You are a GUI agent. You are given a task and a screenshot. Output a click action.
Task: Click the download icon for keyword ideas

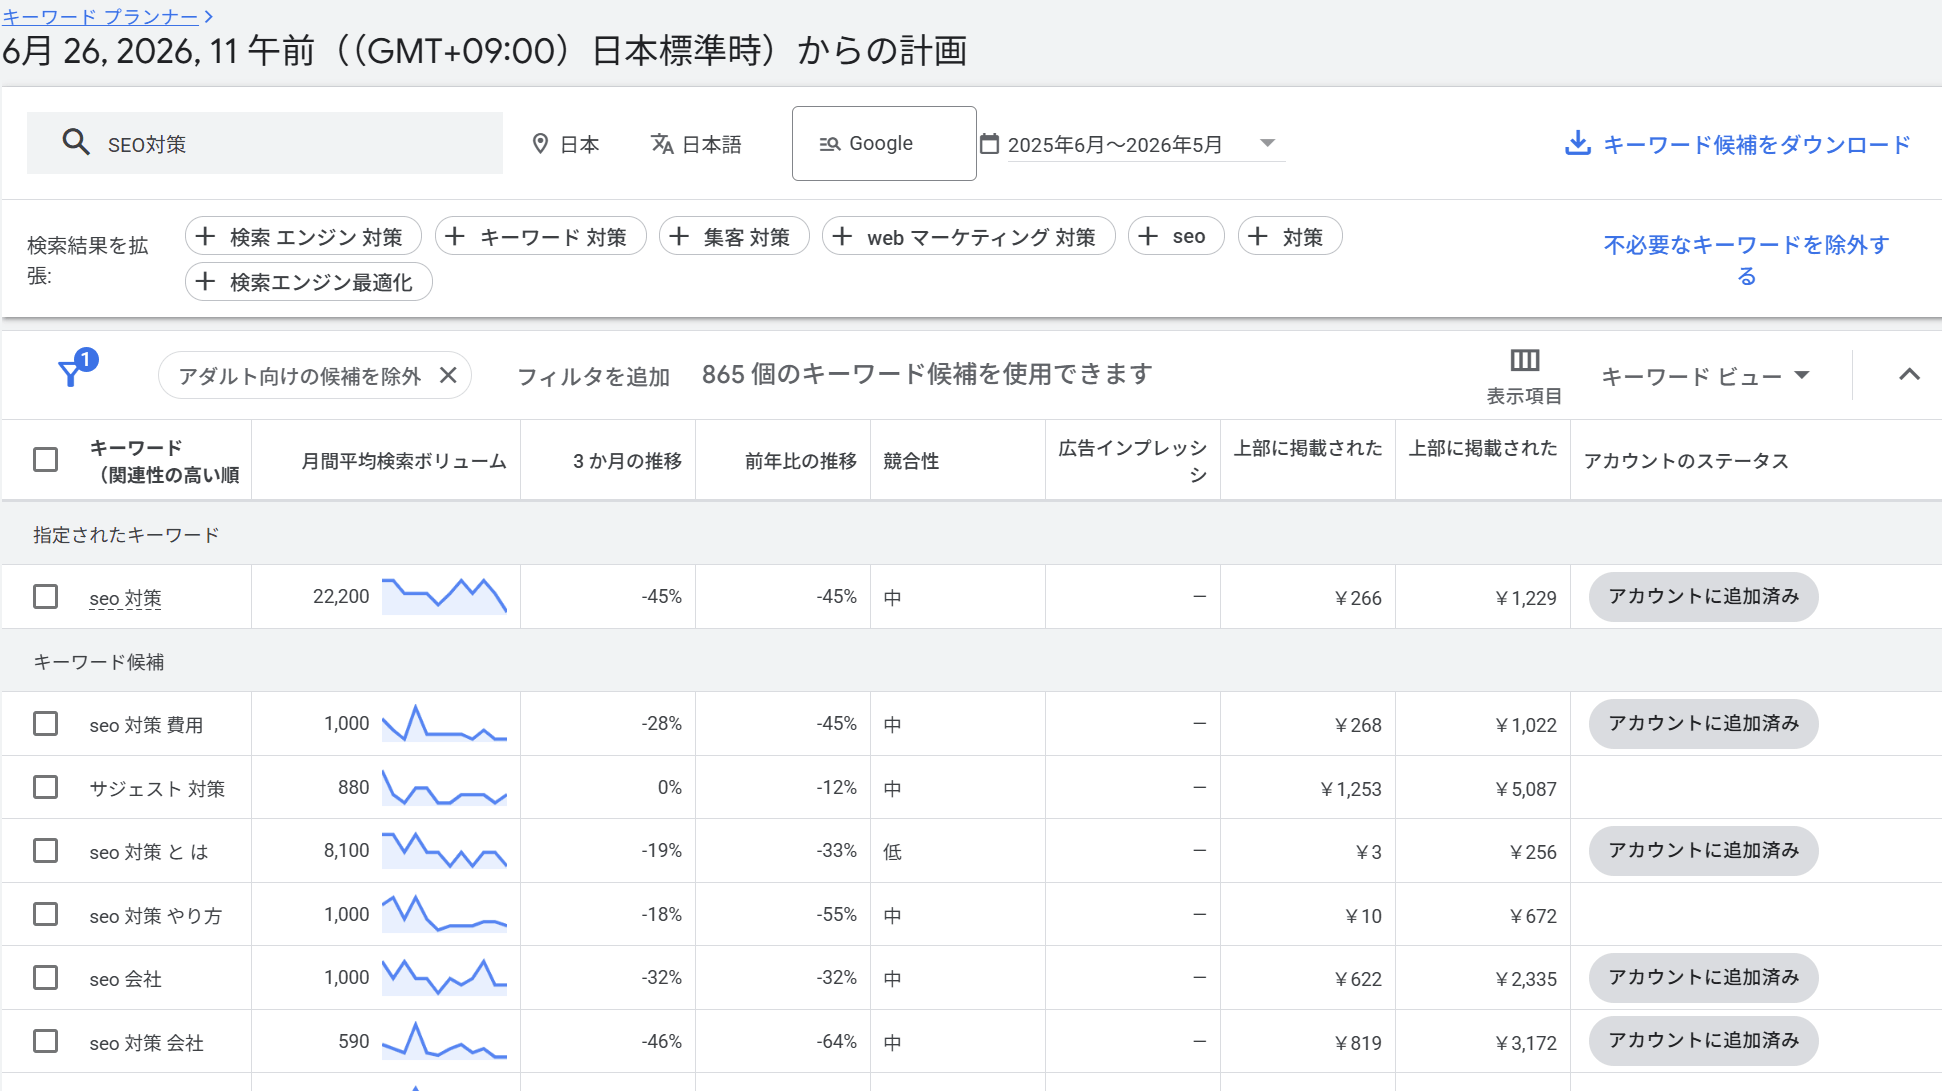pyautogui.click(x=1577, y=143)
